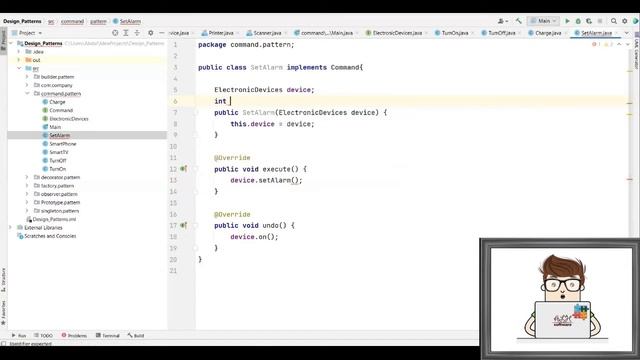Run with coverage icon in the toolbar
The height and width of the screenshot is (360, 640).
click(x=589, y=21)
